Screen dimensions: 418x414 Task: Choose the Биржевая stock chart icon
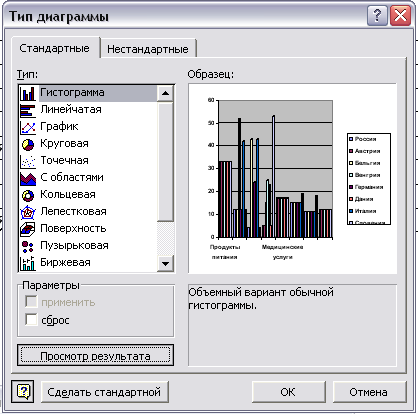point(28,263)
